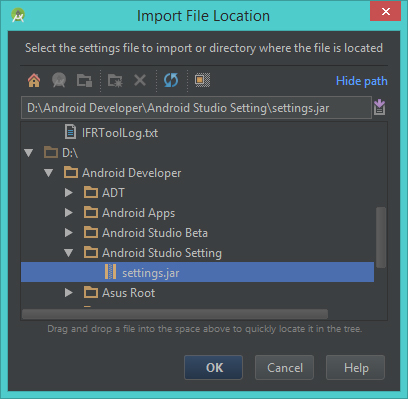The height and width of the screenshot is (399, 408).
Task: Select the Android Developer label
Action: point(132,173)
